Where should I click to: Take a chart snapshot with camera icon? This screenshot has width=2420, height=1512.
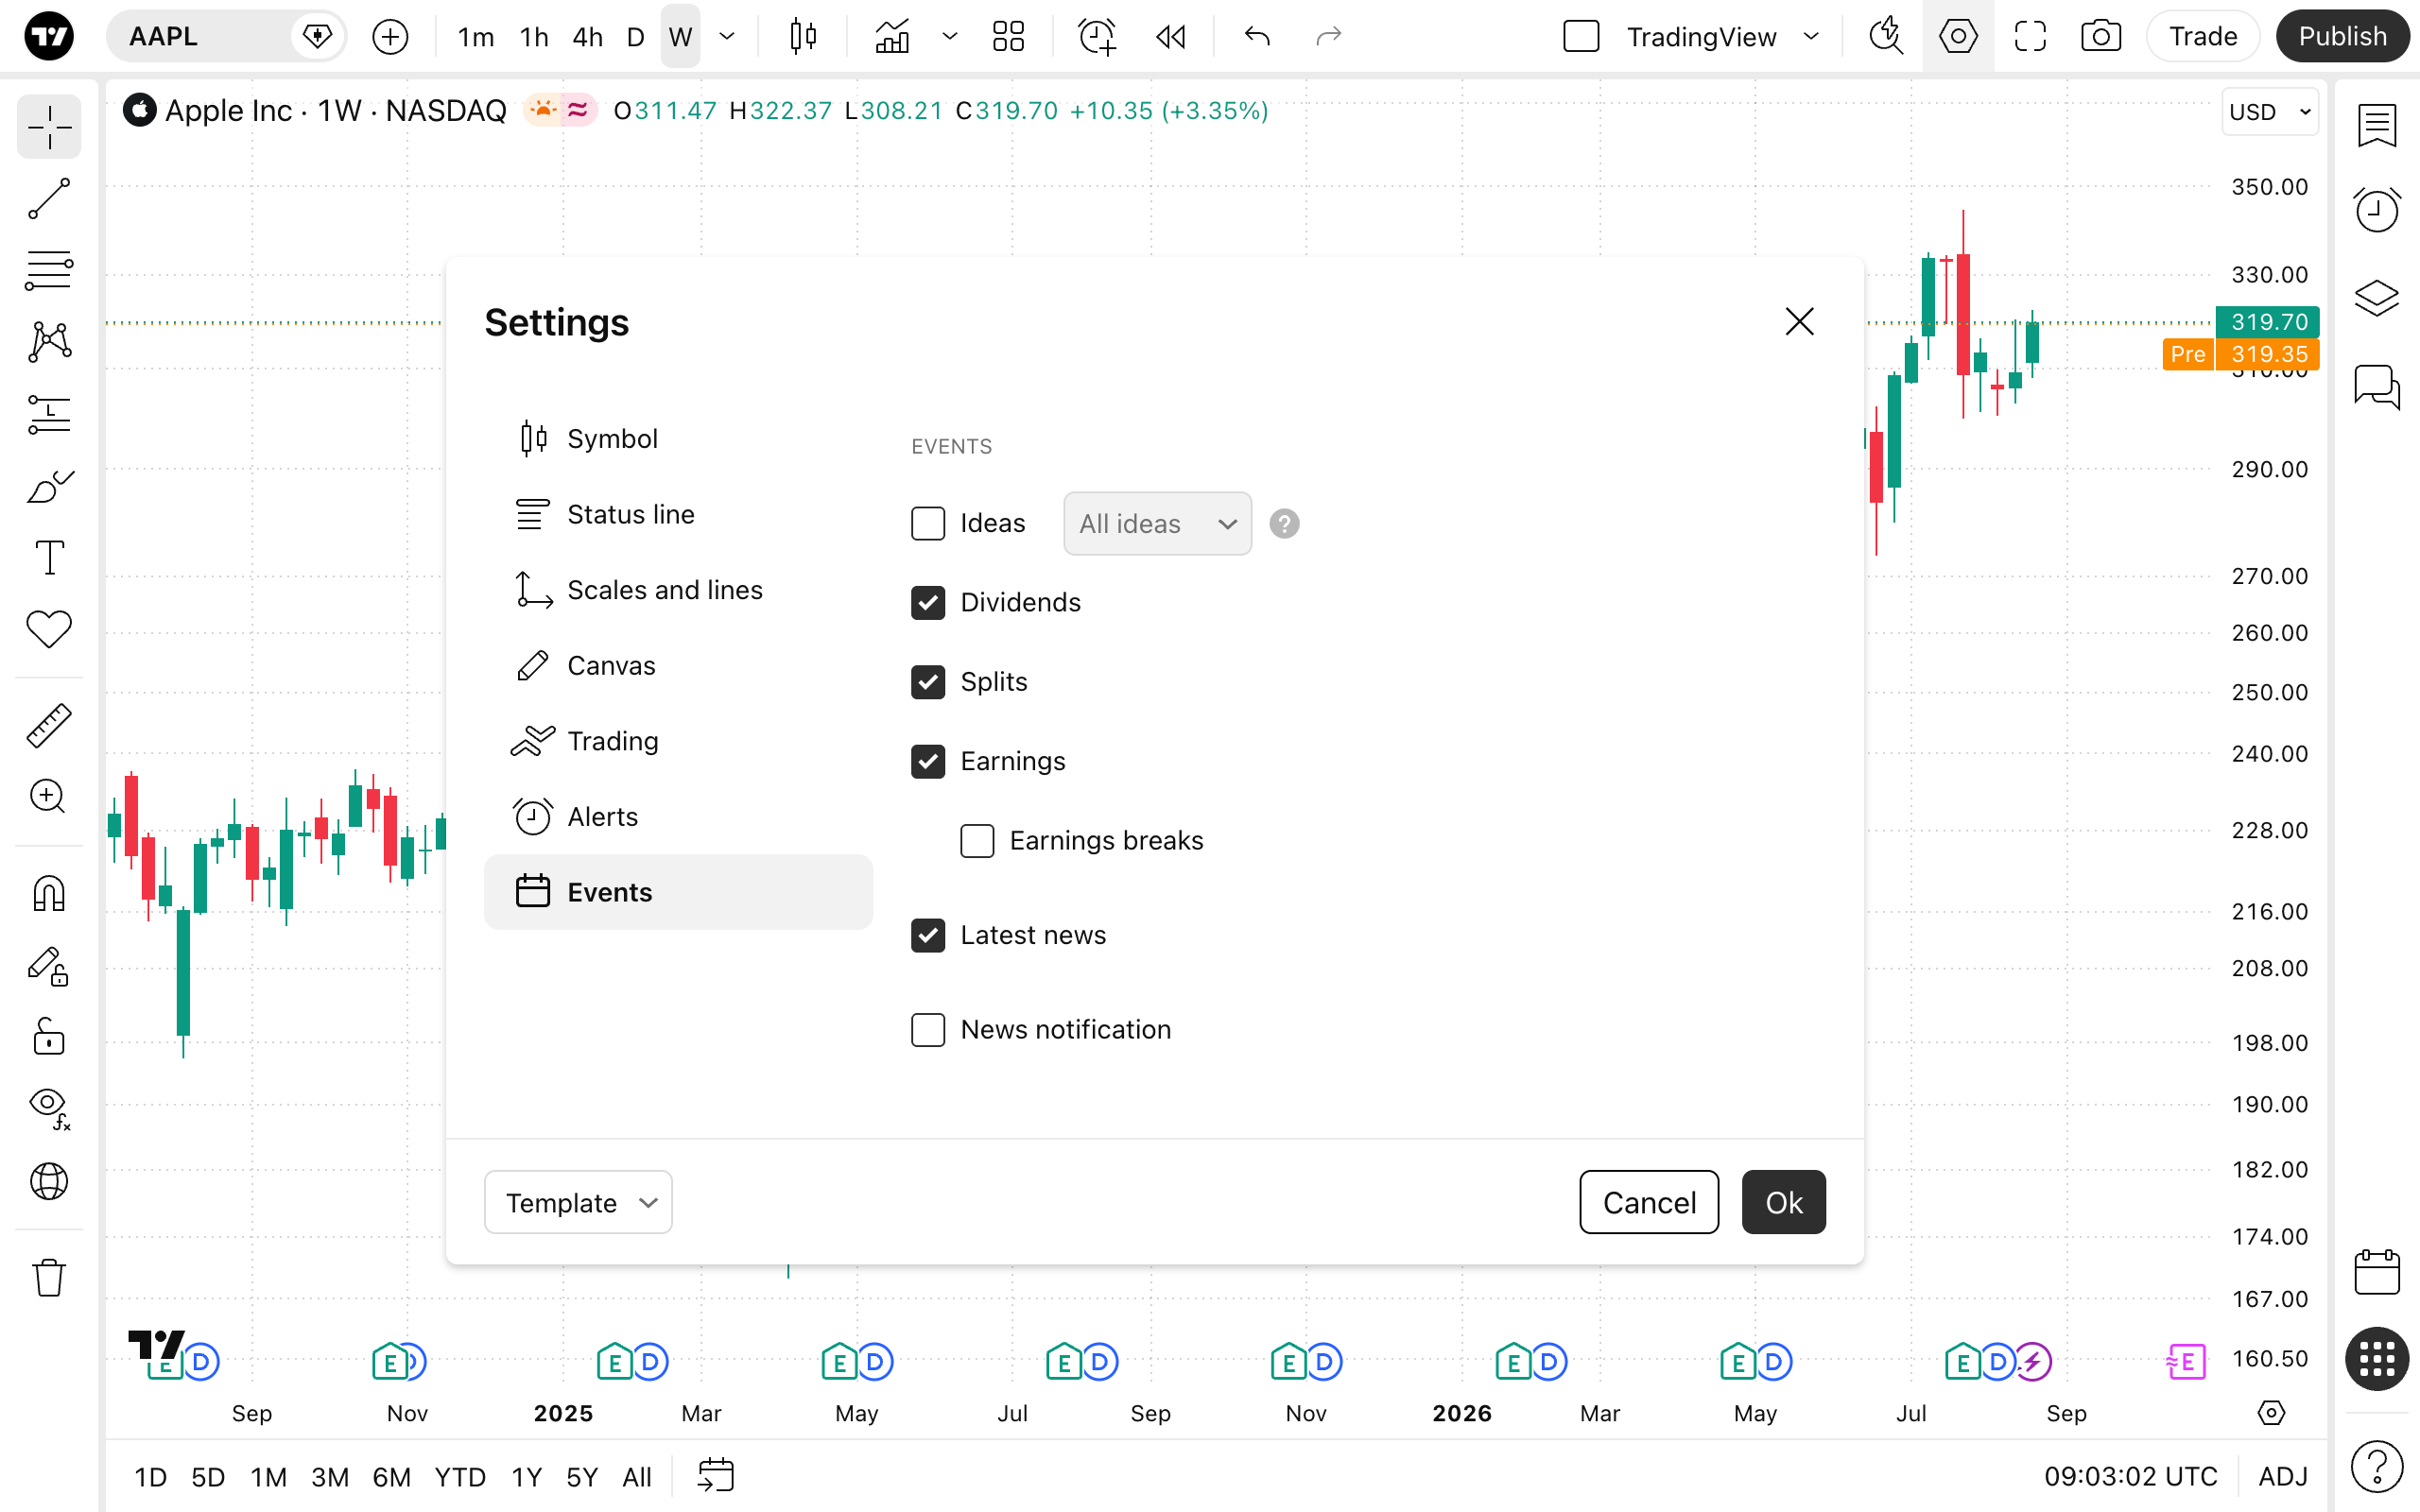pos(2101,37)
